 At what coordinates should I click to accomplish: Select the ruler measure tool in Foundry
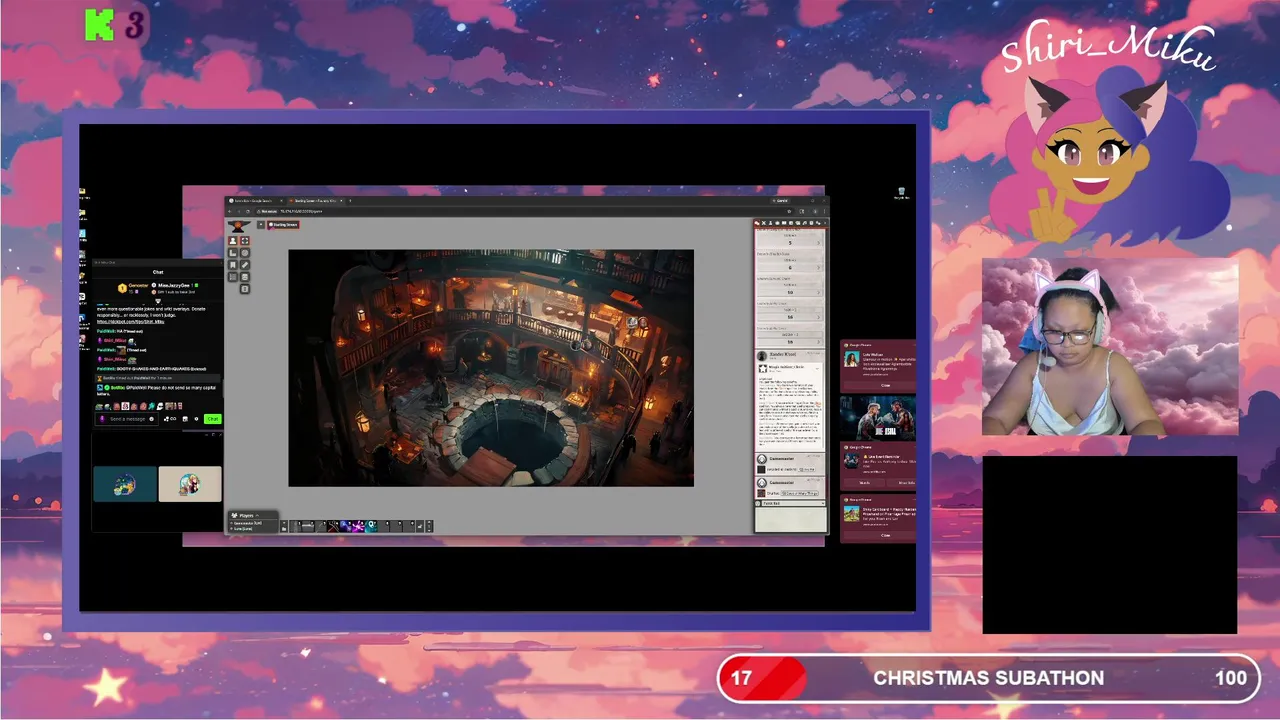point(245,265)
